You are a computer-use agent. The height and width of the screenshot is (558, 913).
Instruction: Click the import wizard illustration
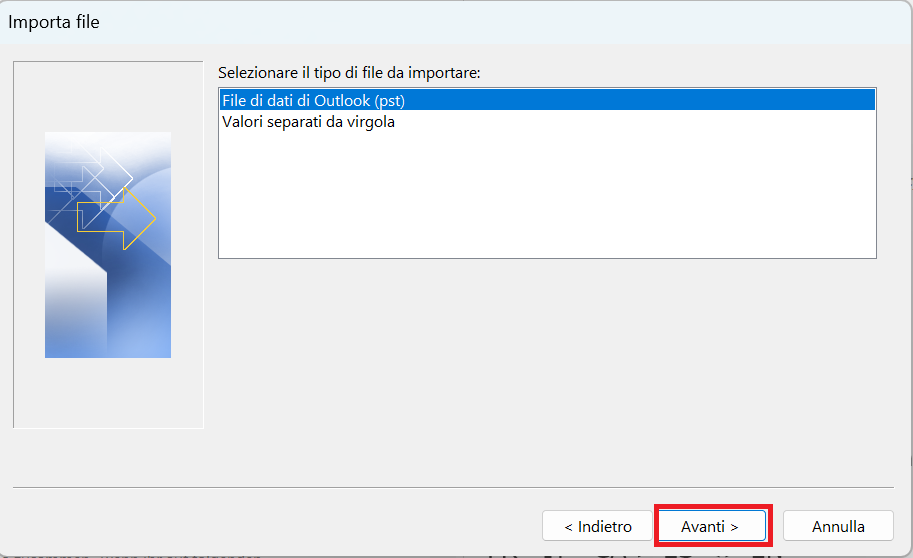[x=108, y=245]
